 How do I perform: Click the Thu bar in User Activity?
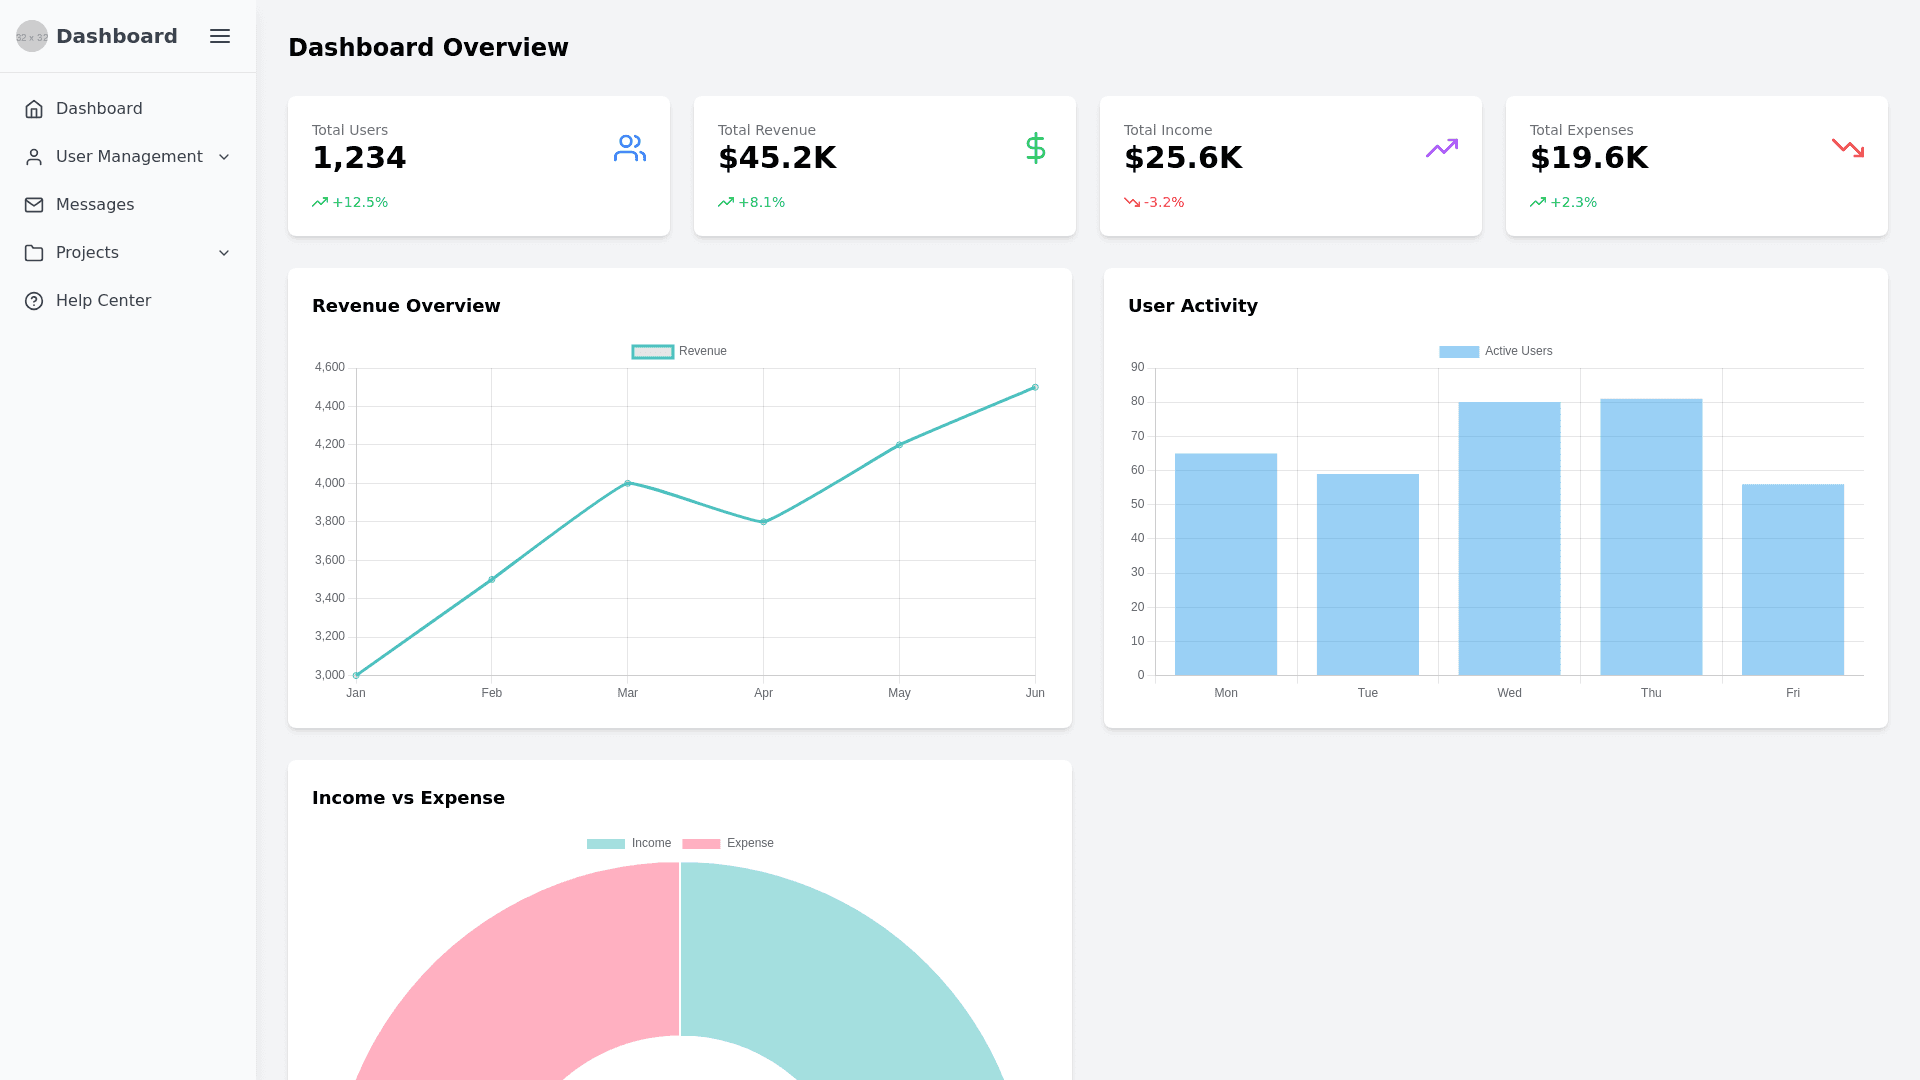pyautogui.click(x=1650, y=538)
